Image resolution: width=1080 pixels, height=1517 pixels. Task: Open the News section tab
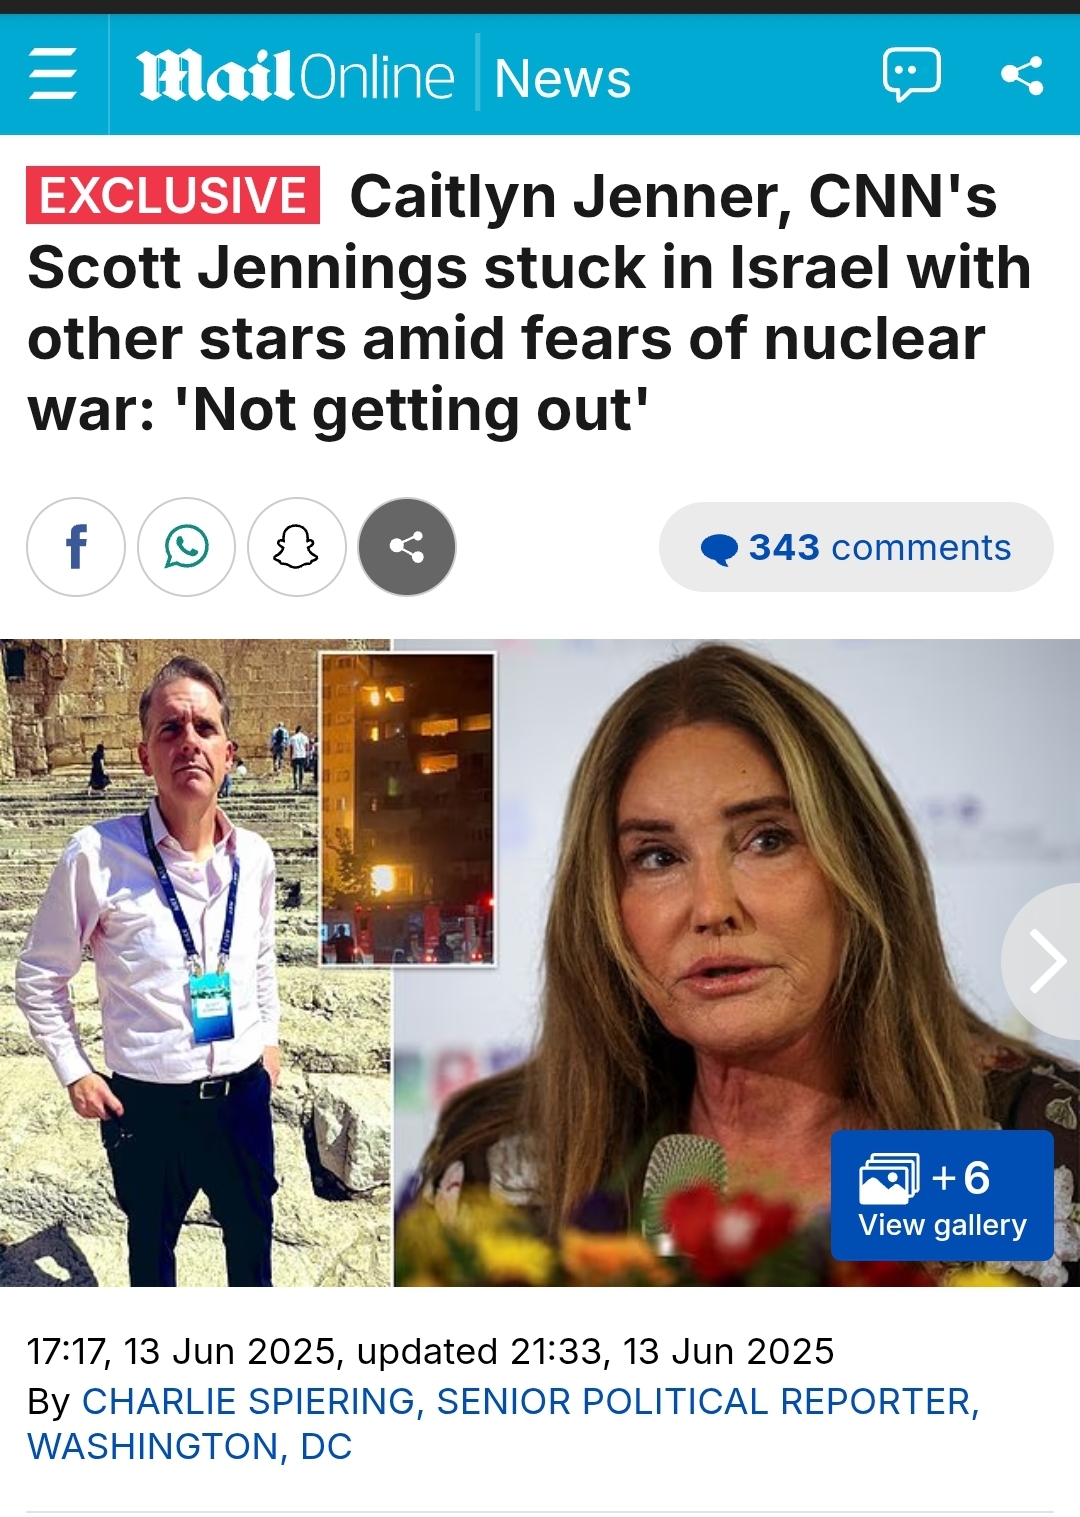pyautogui.click(x=563, y=78)
